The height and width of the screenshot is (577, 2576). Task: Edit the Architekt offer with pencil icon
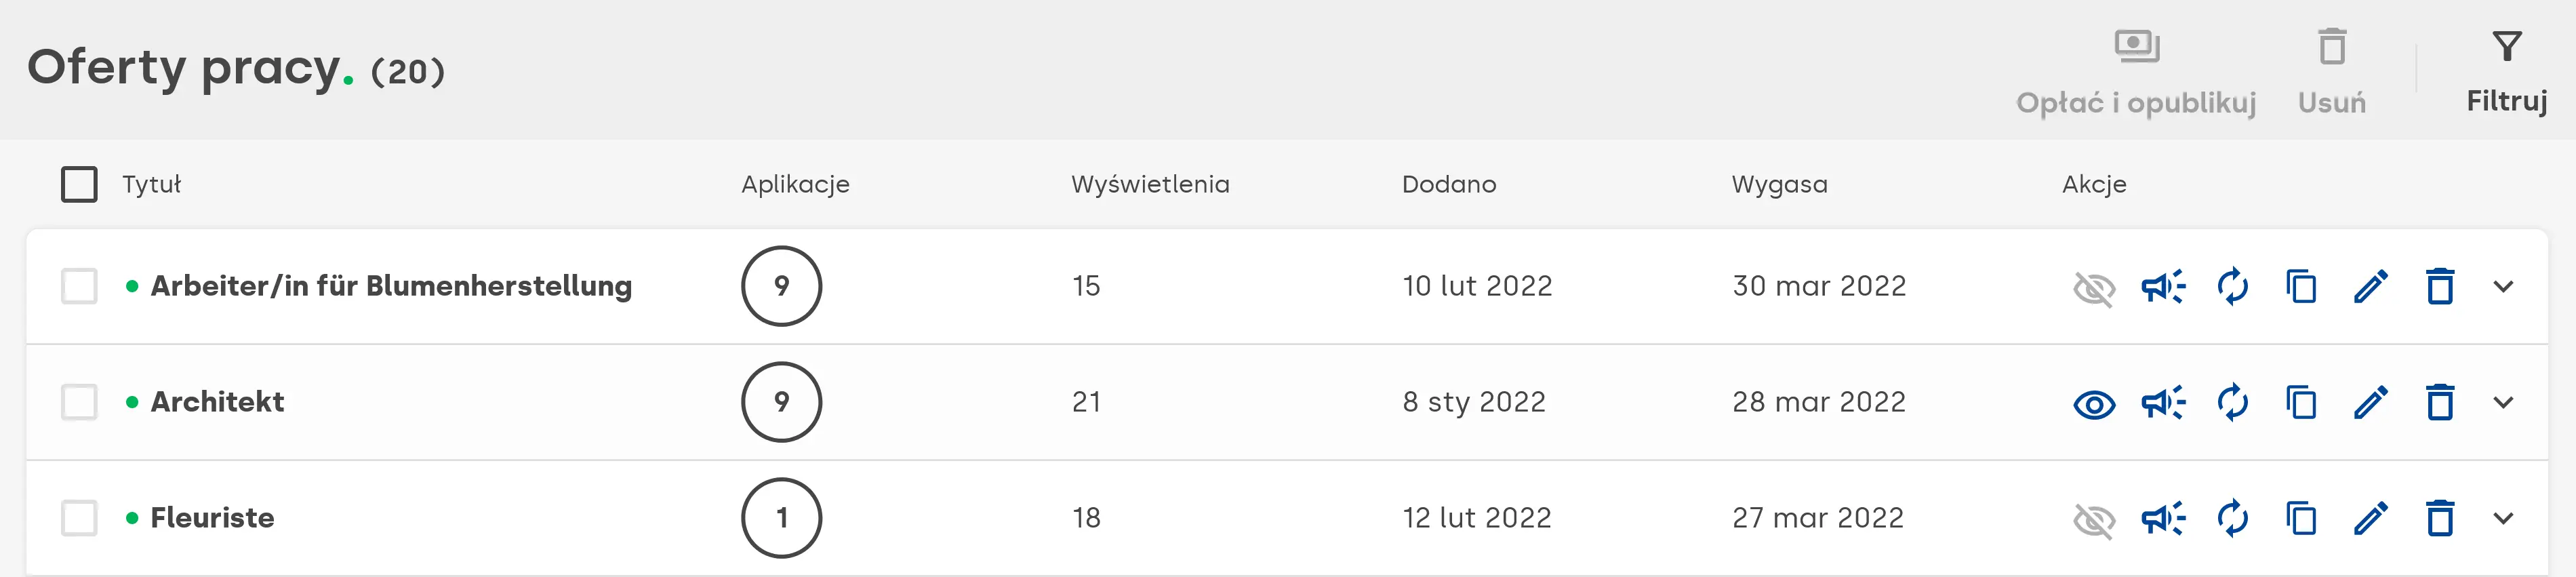click(2370, 403)
